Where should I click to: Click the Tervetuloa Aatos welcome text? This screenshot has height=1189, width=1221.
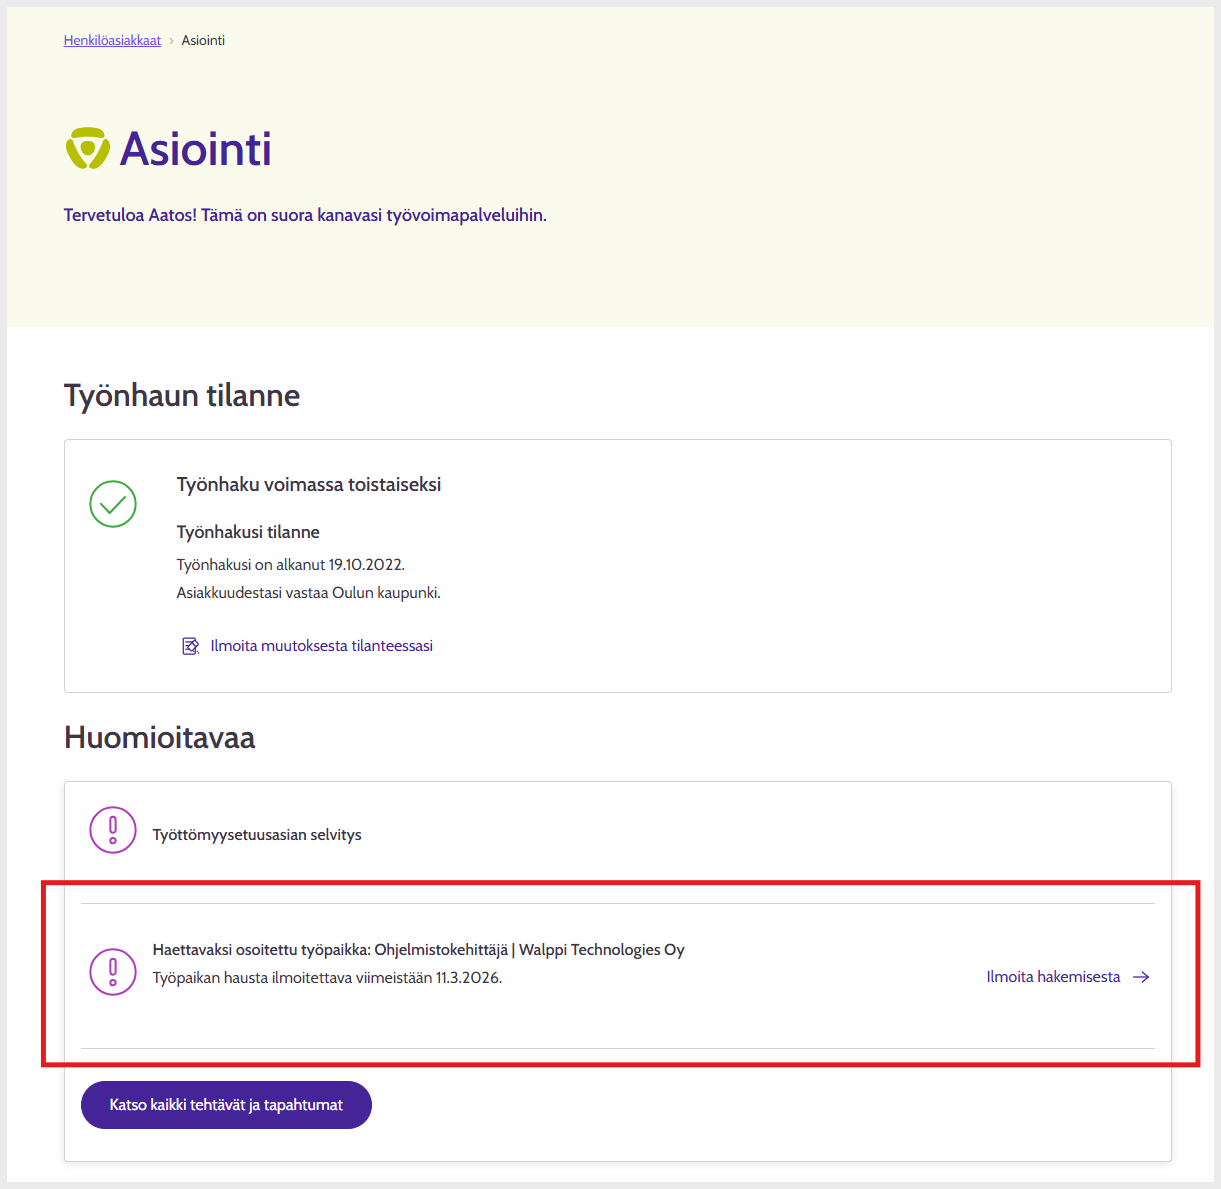[305, 215]
